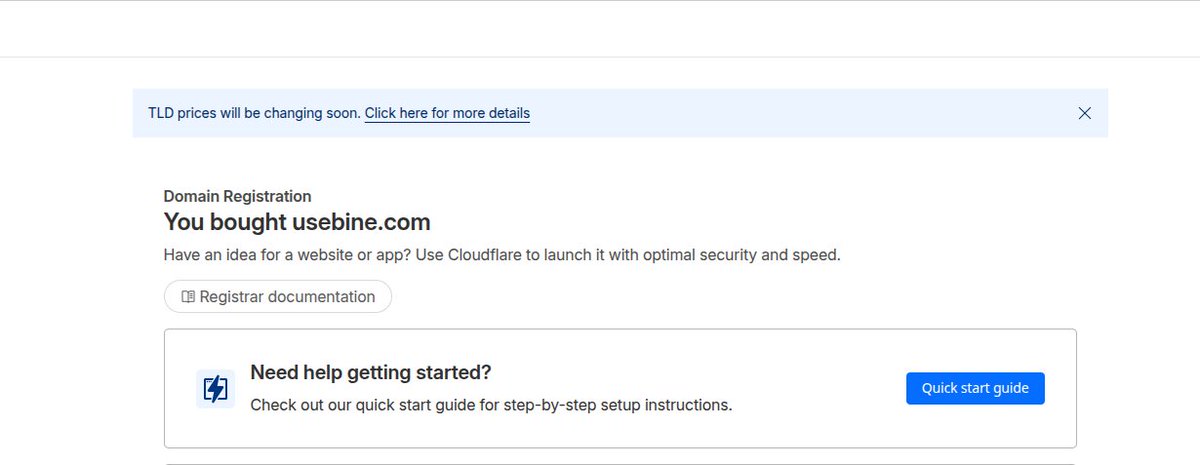The height and width of the screenshot is (465, 1200).
Task: Click the light blue notification banner background
Action: 800,113
